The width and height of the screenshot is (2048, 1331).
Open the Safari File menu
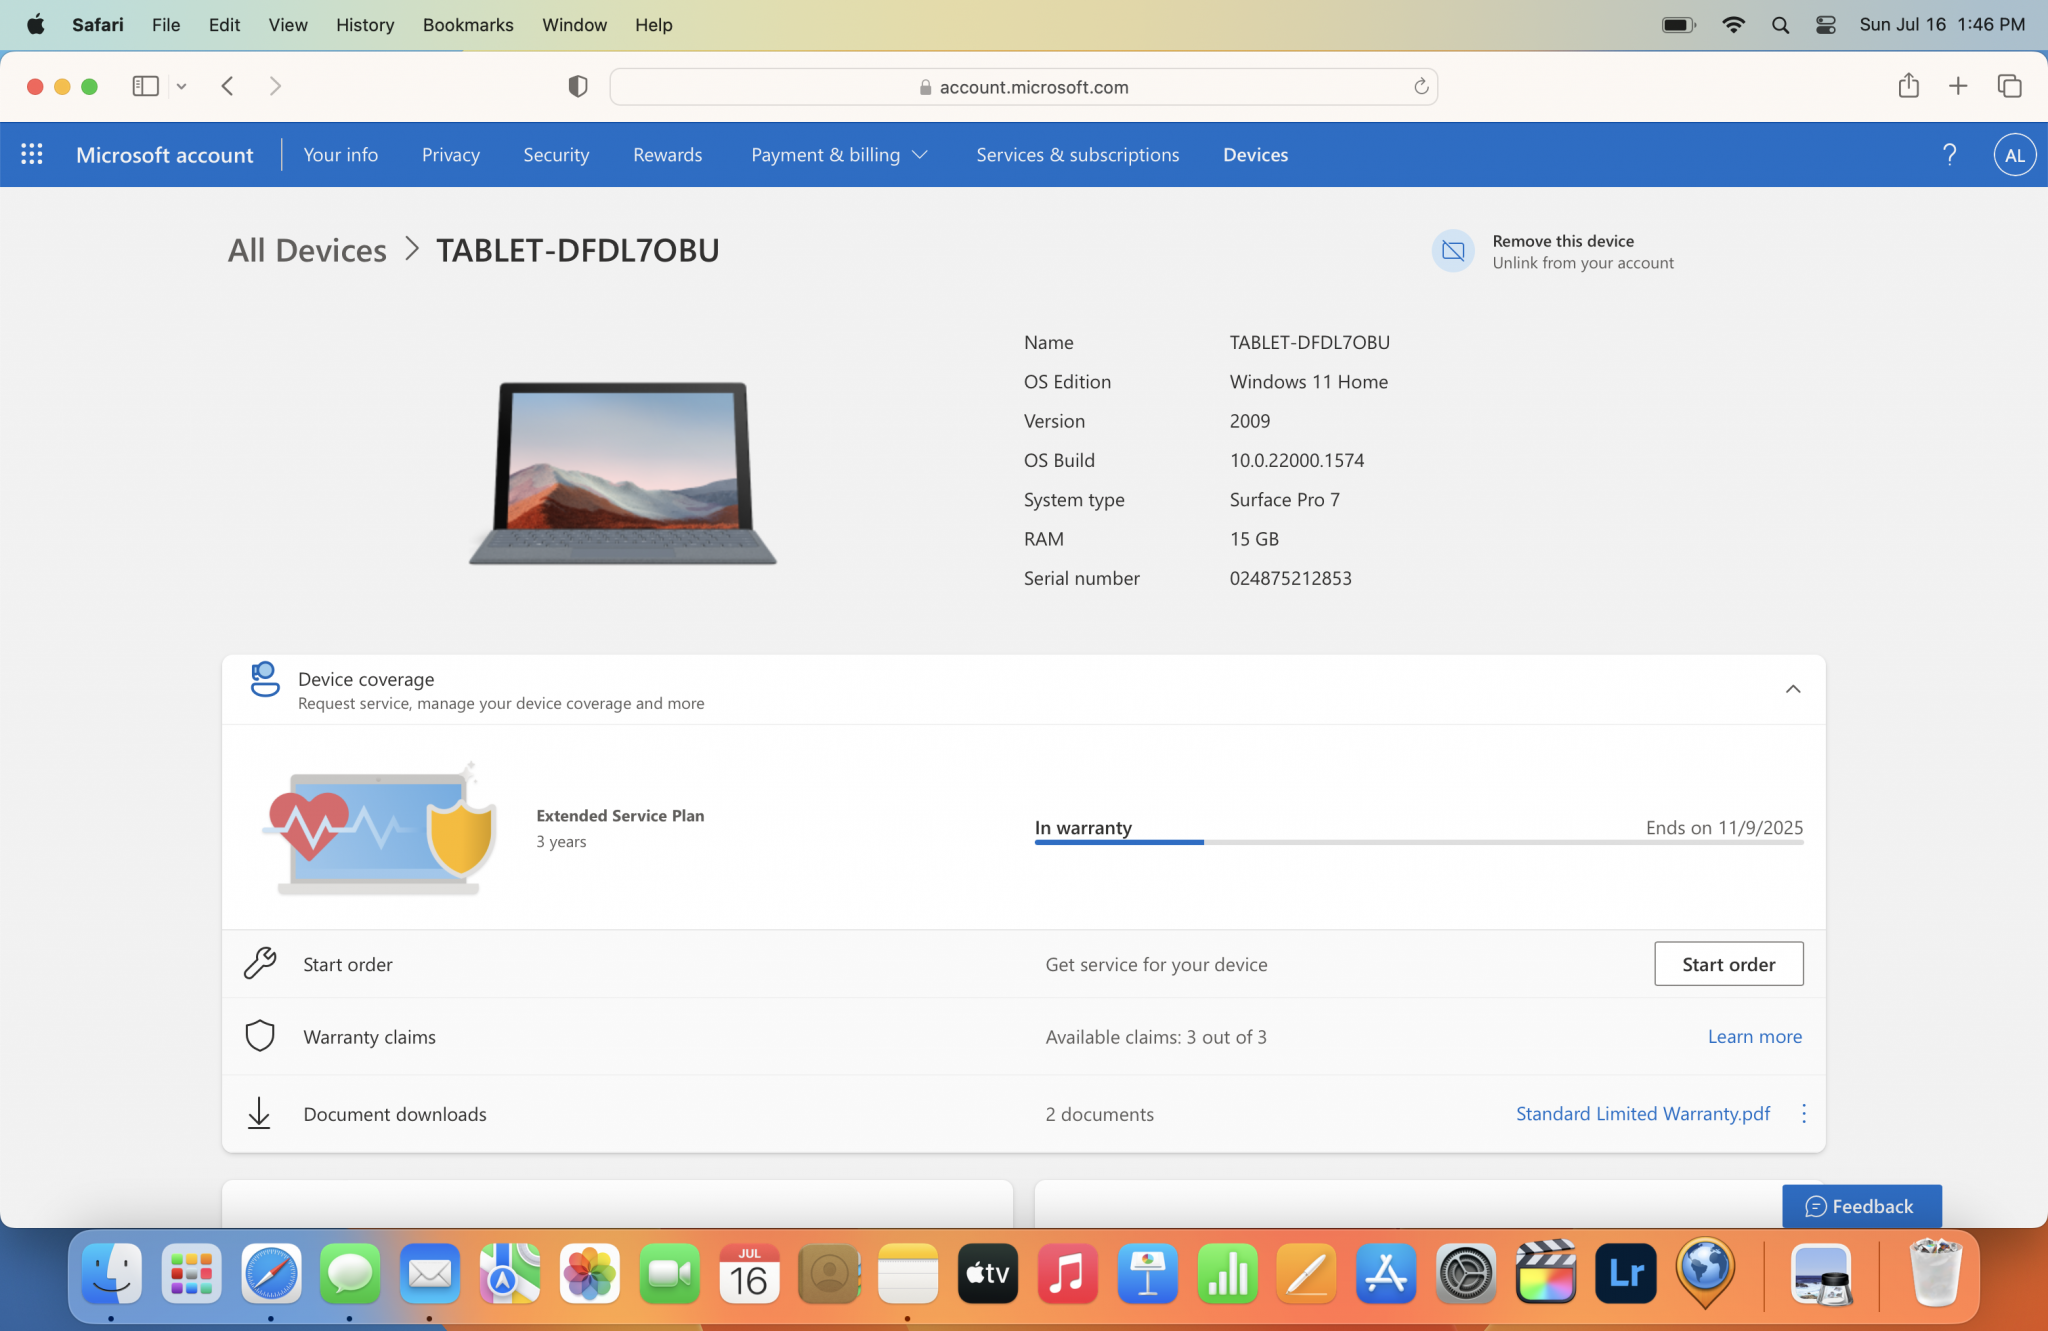pyautogui.click(x=166, y=25)
